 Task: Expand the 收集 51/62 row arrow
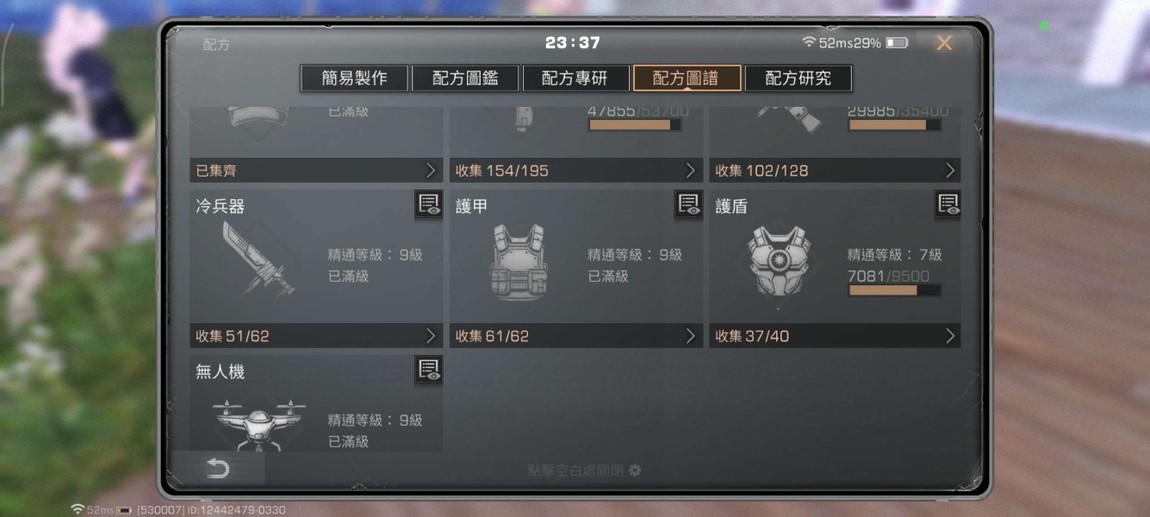click(x=431, y=336)
